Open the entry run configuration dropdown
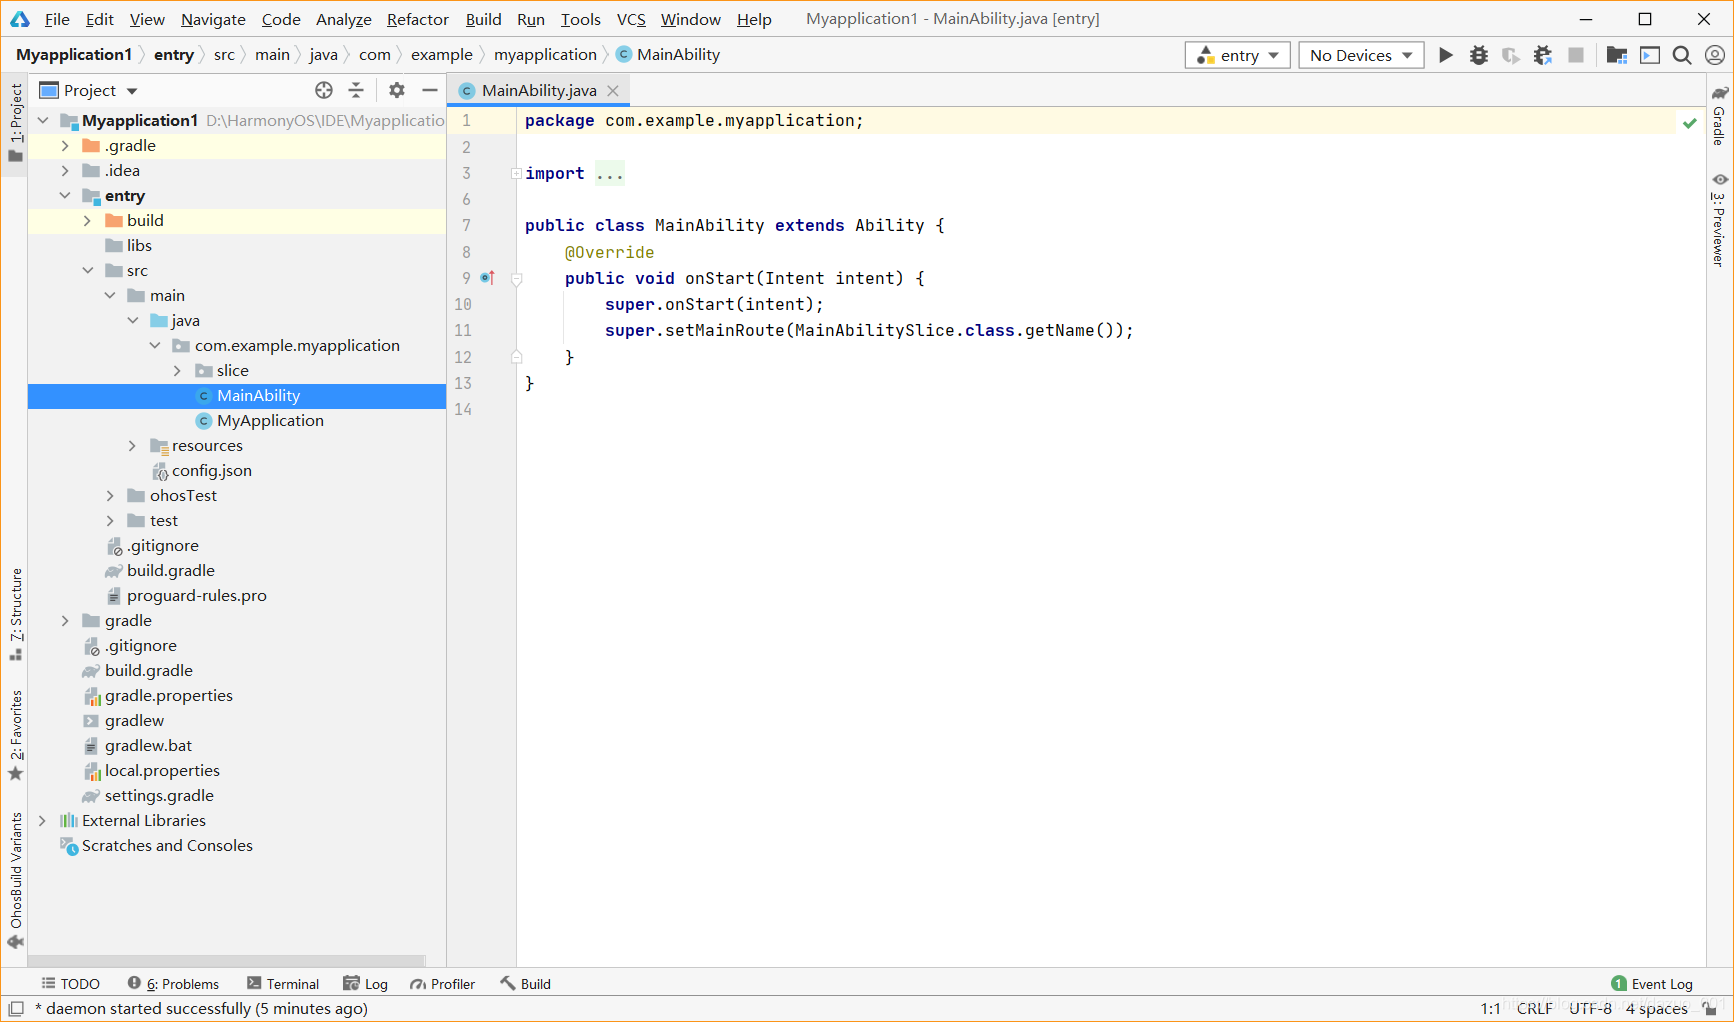Viewport: 1734px width, 1022px height. coord(1238,55)
